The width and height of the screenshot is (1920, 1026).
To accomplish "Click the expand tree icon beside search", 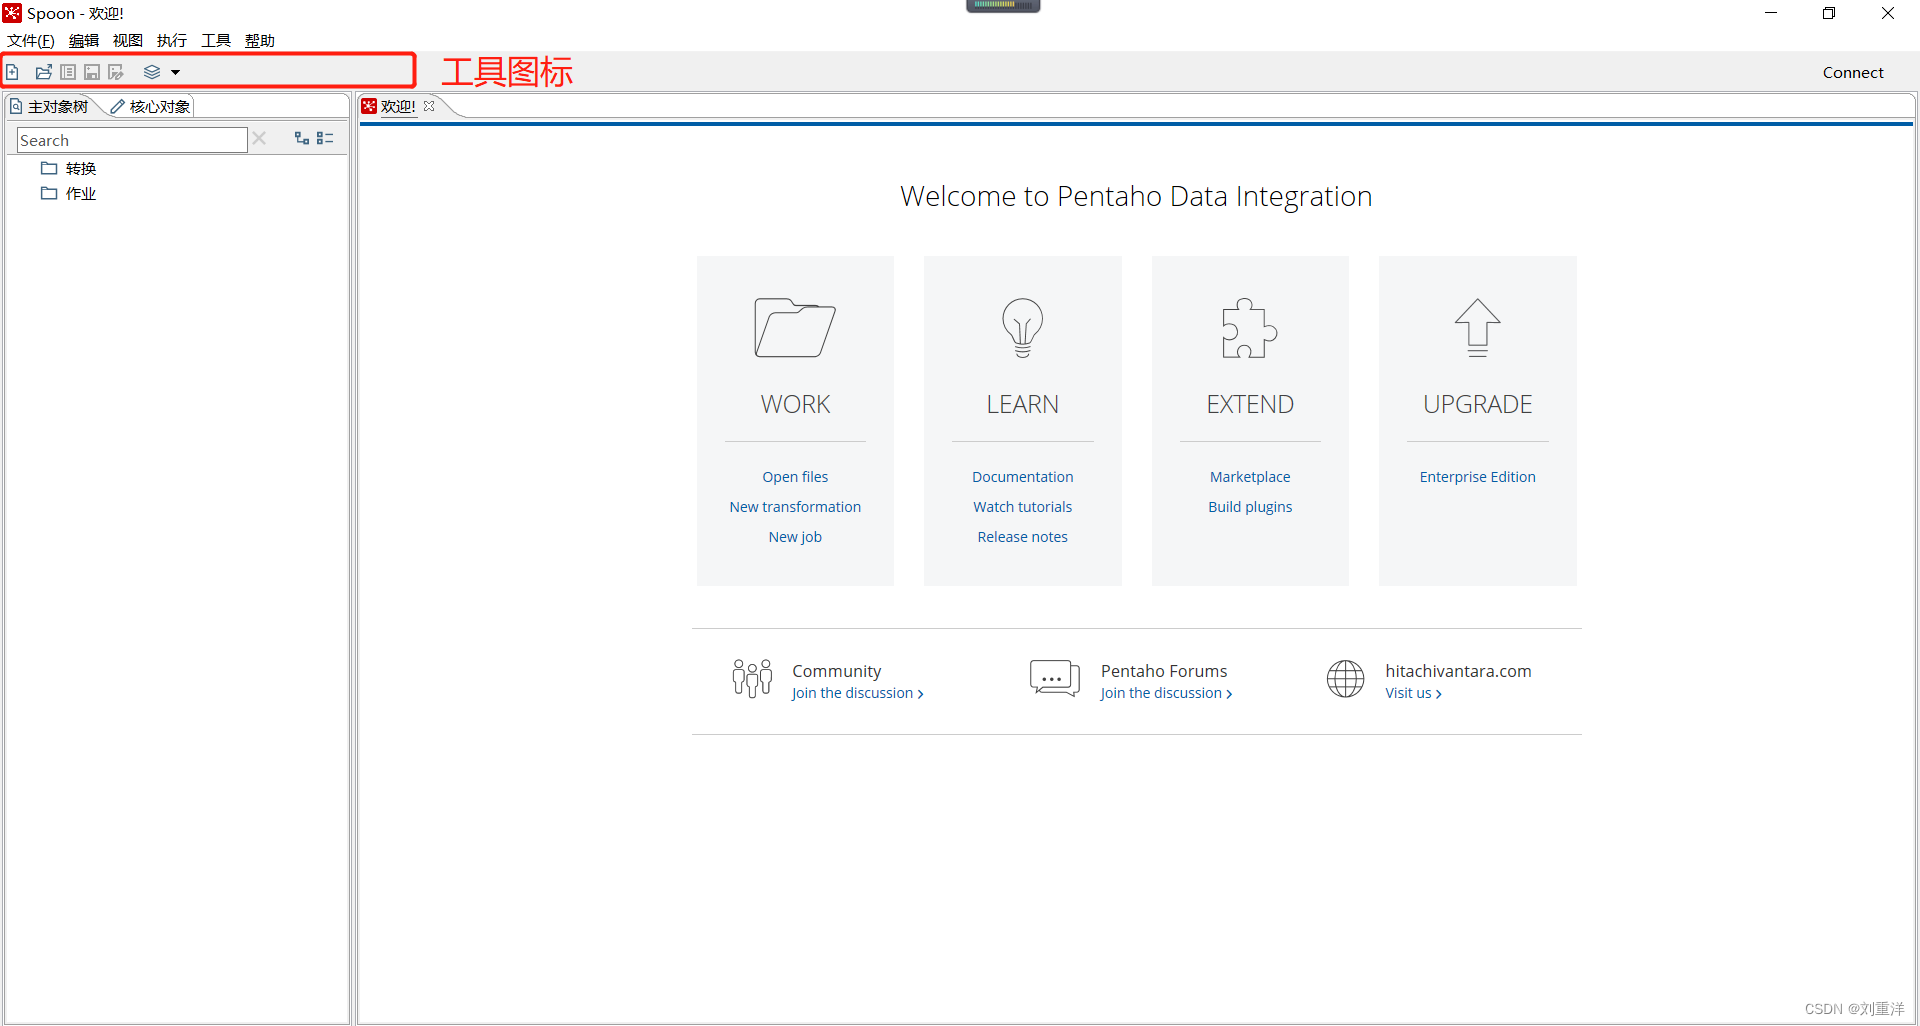I will click(x=301, y=138).
